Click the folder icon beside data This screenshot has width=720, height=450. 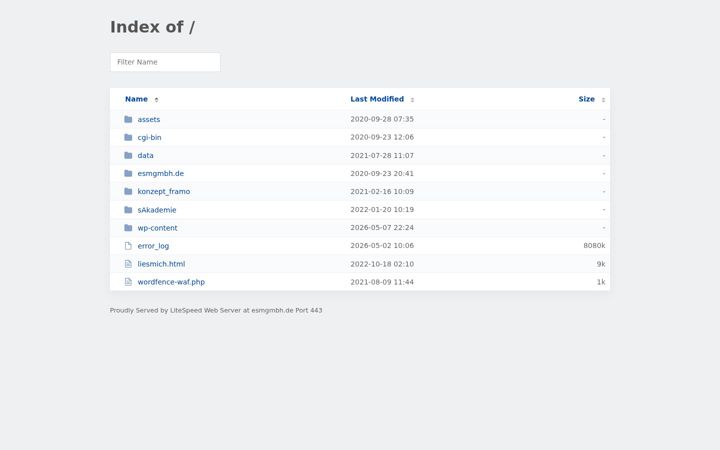point(128,155)
